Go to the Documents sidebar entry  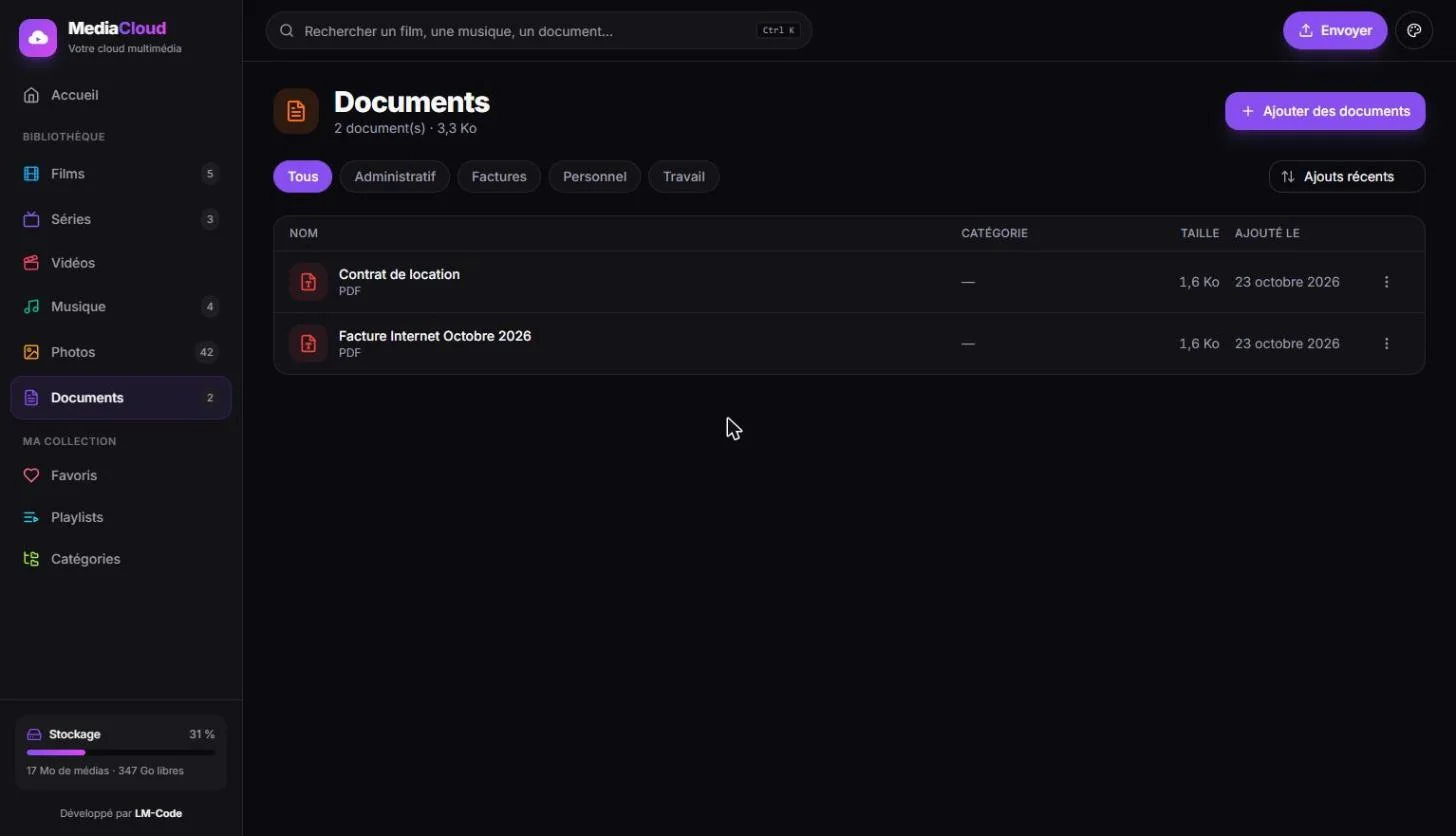point(121,398)
